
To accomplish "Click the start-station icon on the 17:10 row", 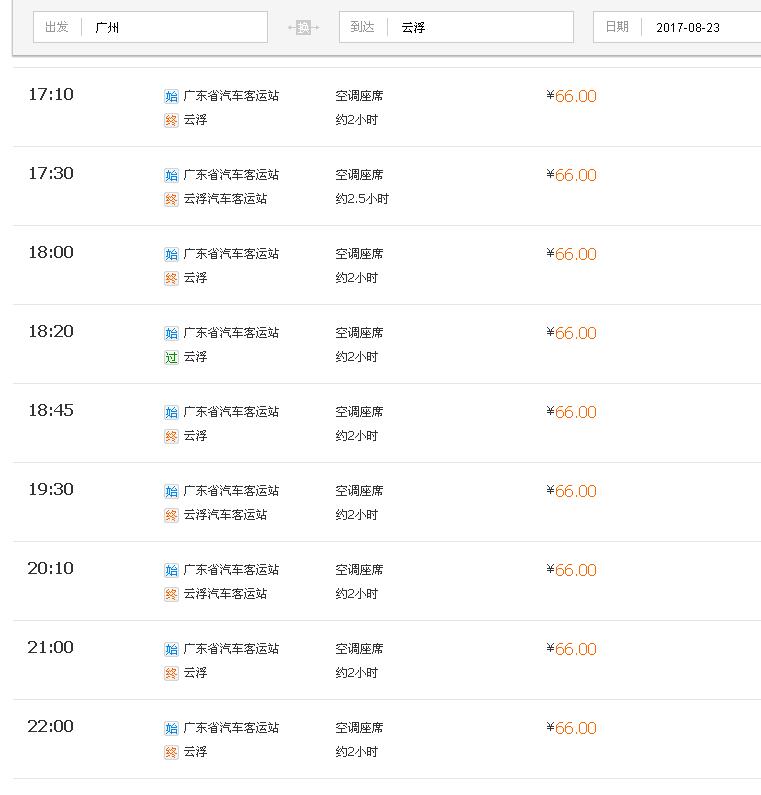I will [x=171, y=96].
